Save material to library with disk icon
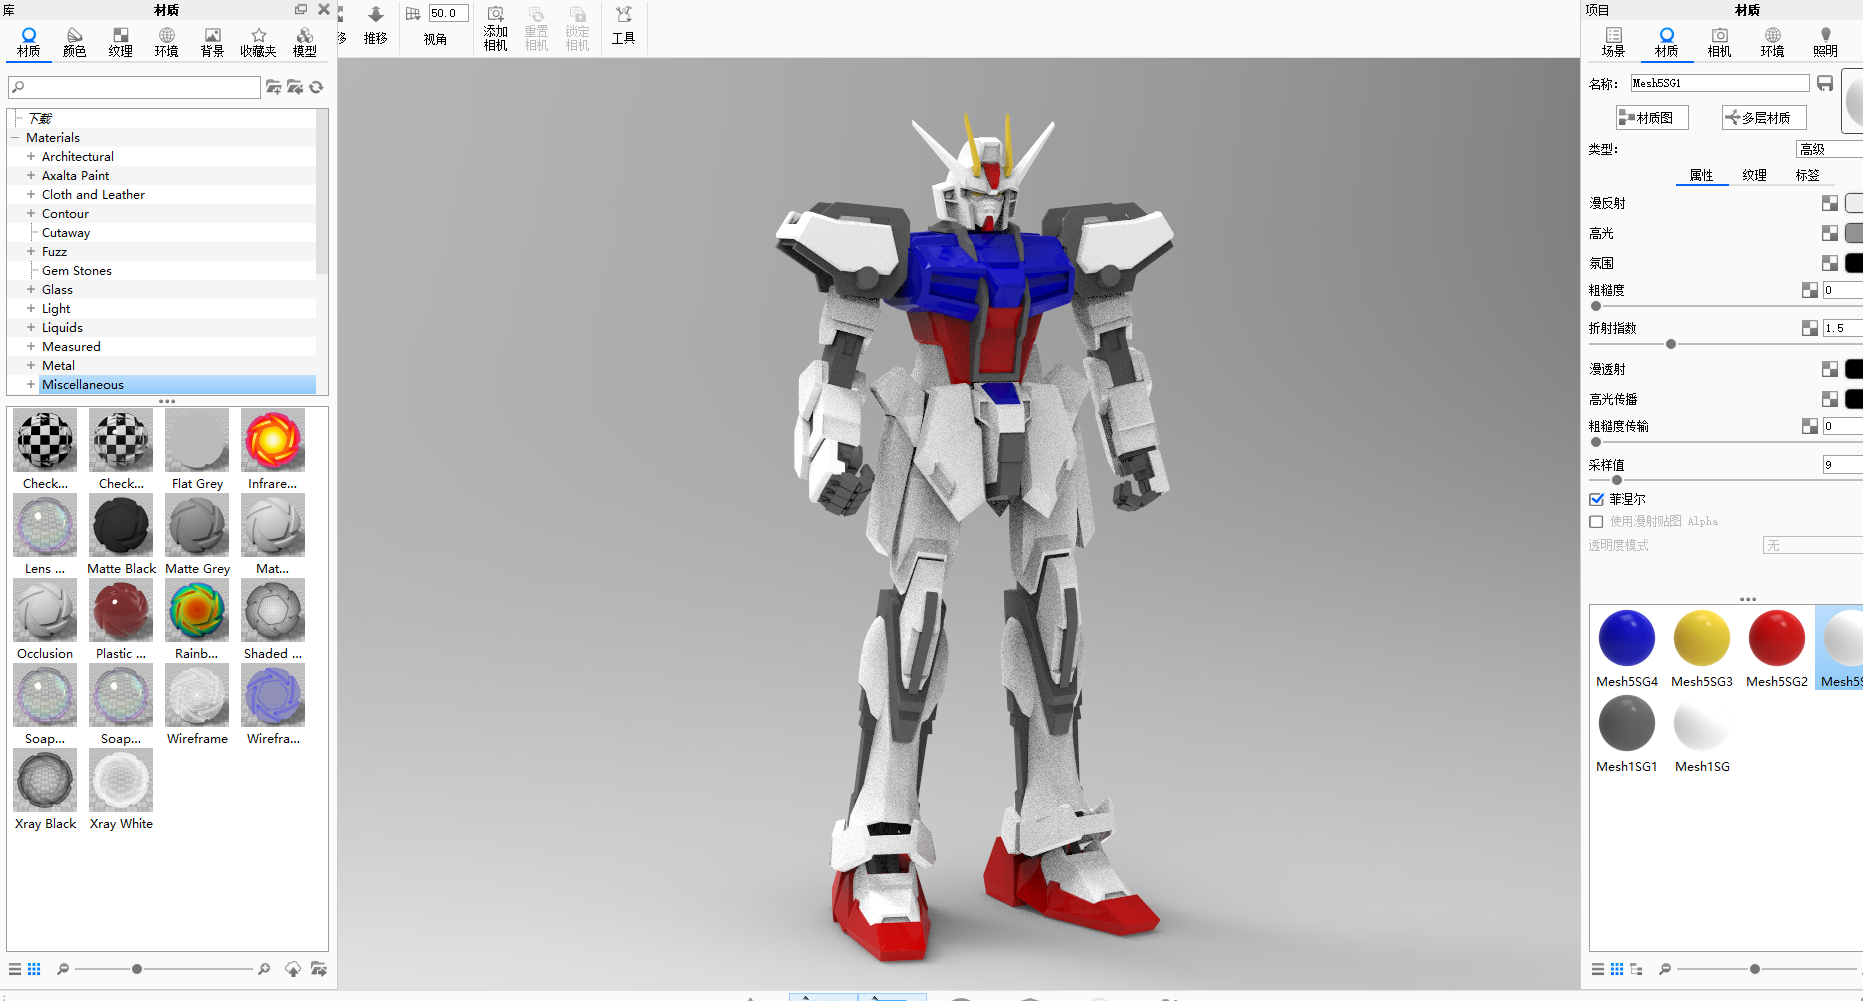This screenshot has width=1863, height=1001. pyautogui.click(x=1825, y=83)
